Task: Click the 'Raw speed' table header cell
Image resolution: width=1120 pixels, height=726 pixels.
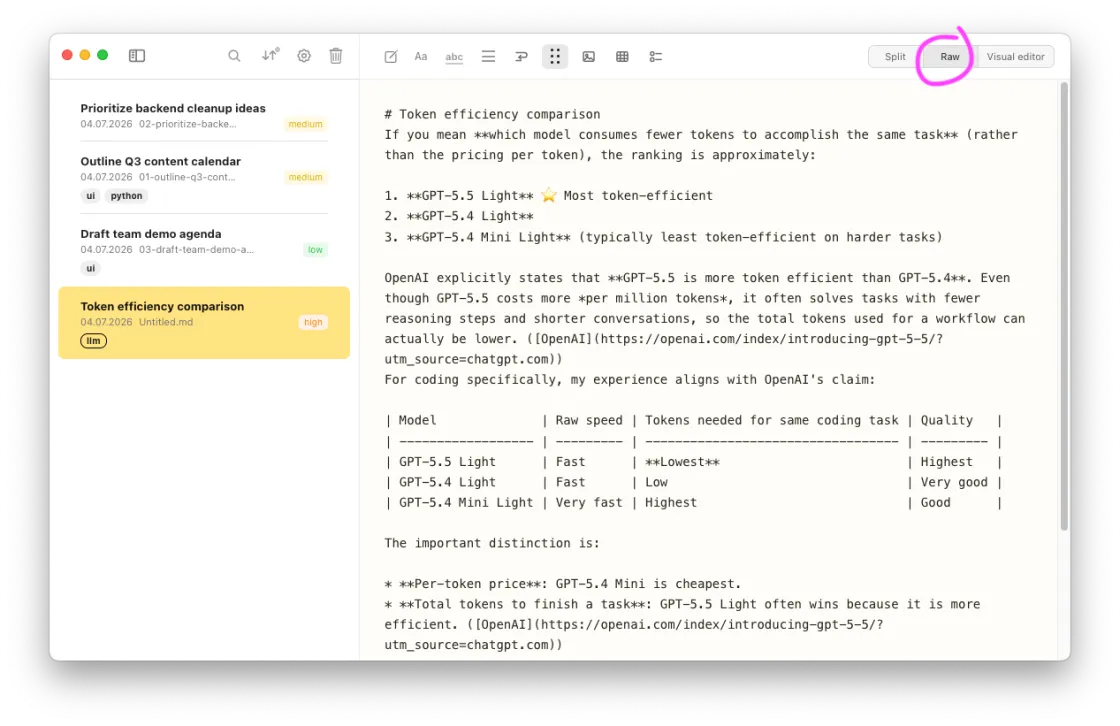Action: [x=589, y=420]
